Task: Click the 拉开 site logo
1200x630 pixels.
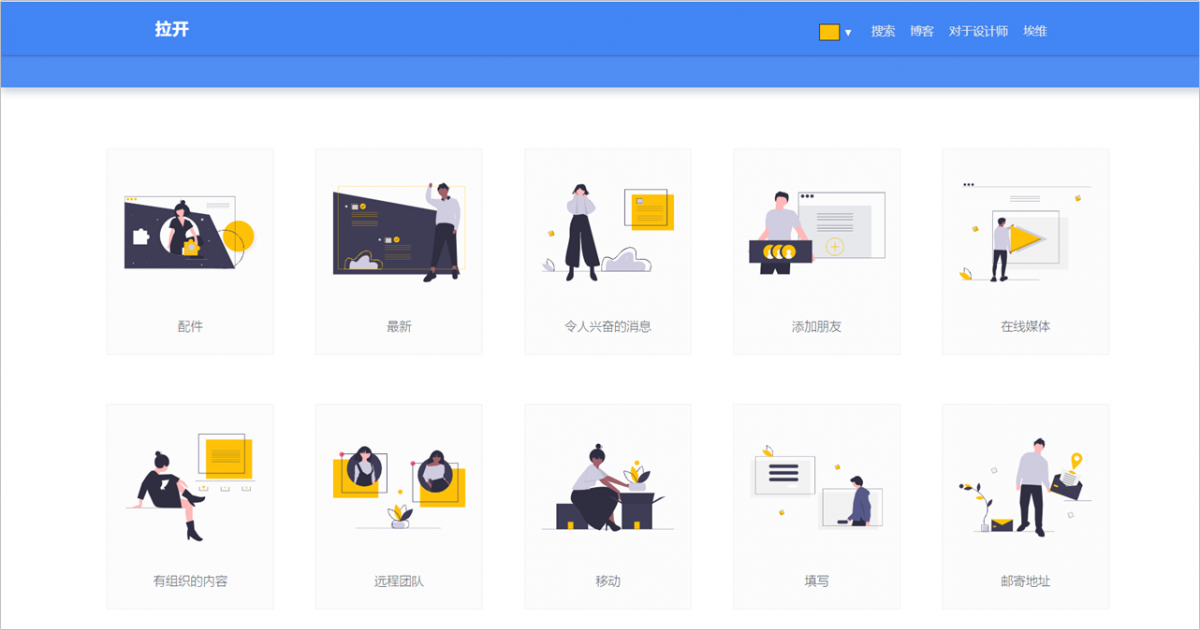Action: point(170,29)
